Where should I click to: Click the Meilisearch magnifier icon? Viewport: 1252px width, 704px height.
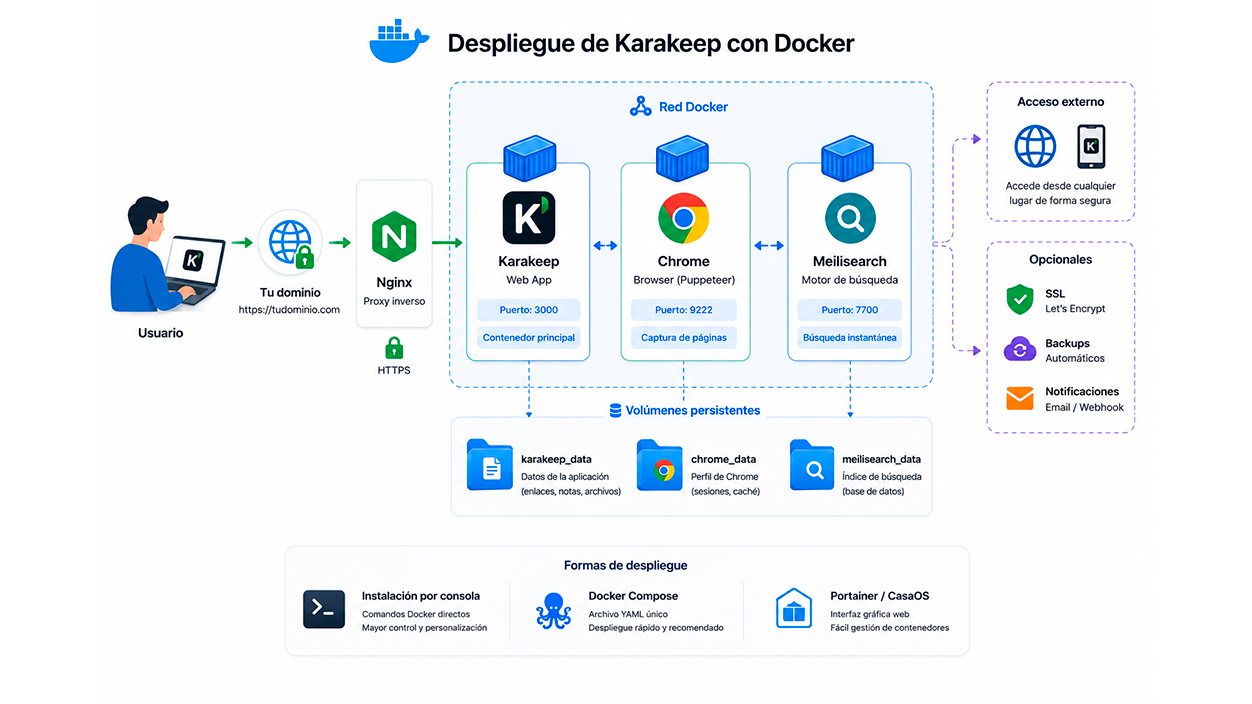[850, 218]
